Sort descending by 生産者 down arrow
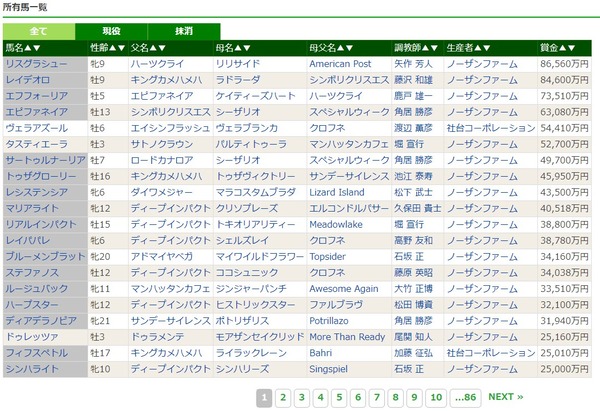 coord(486,48)
